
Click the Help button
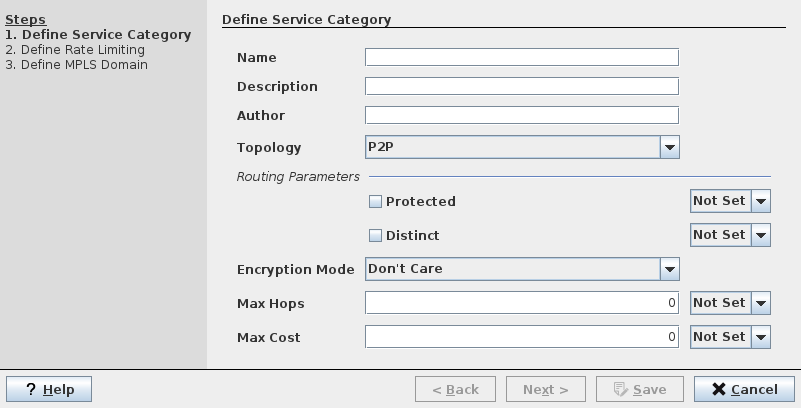[49, 389]
